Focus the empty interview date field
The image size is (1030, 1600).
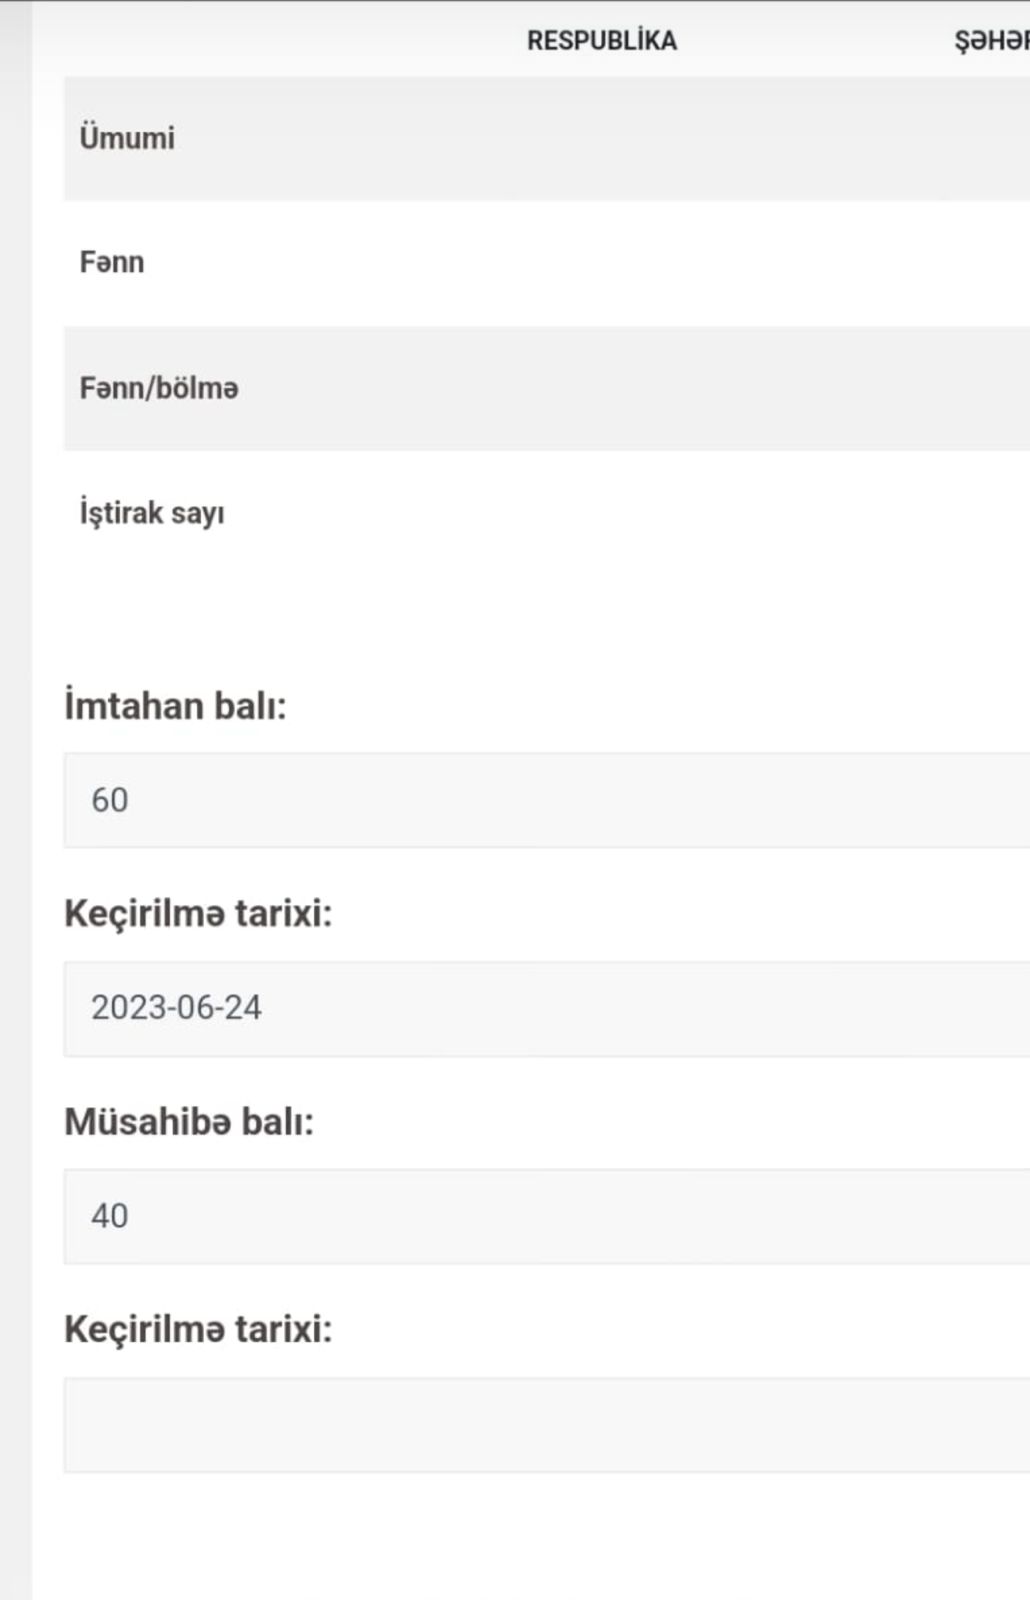547,1424
